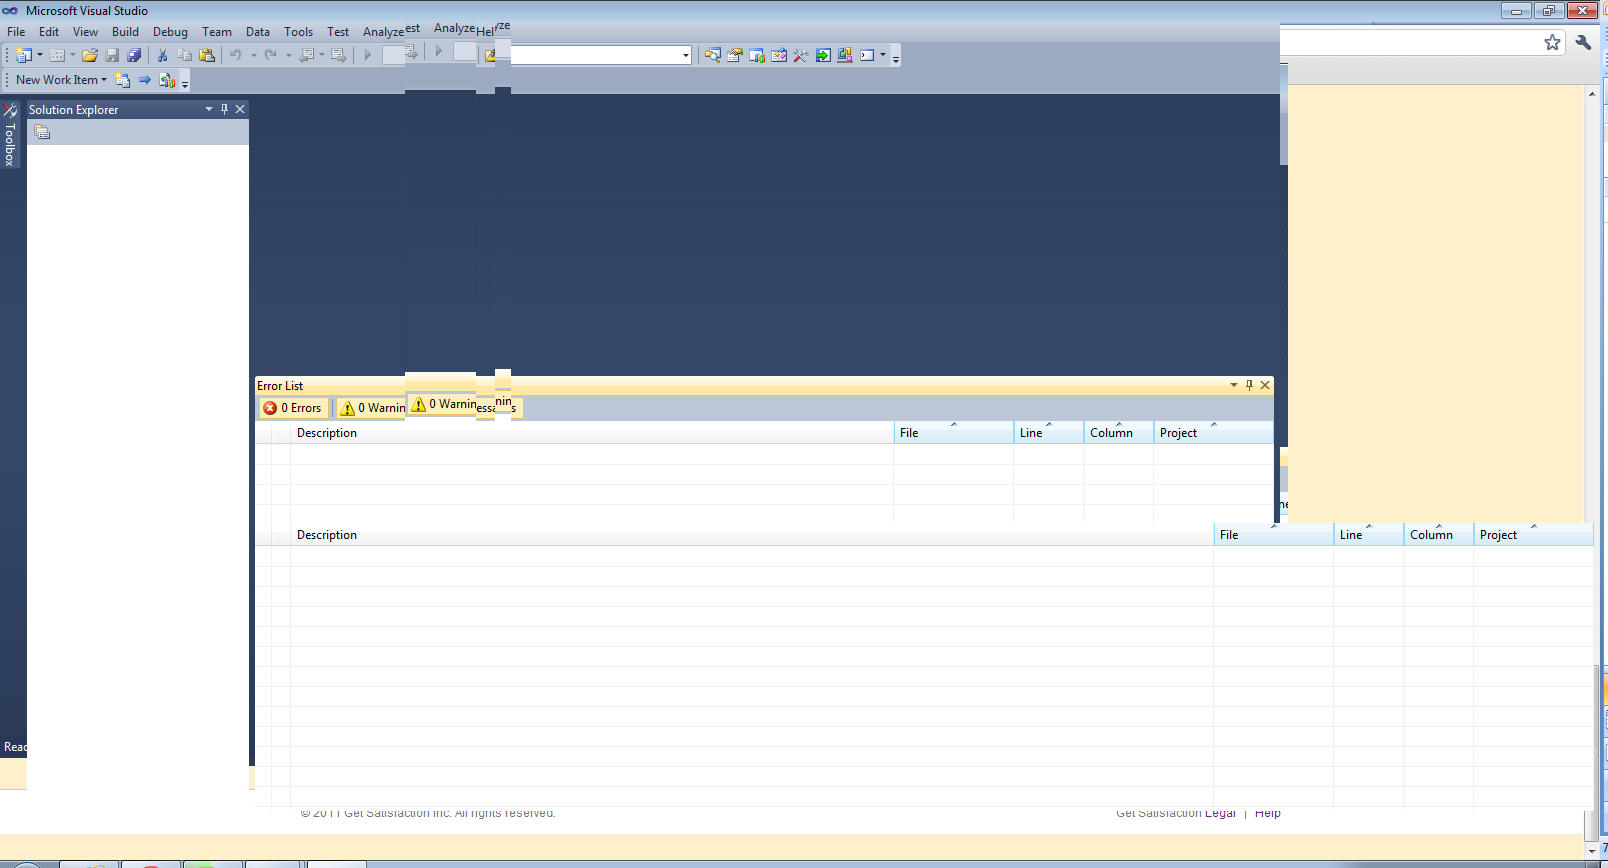Open the New Work Item dropdown
Image resolution: width=1608 pixels, height=868 pixels.
61,79
